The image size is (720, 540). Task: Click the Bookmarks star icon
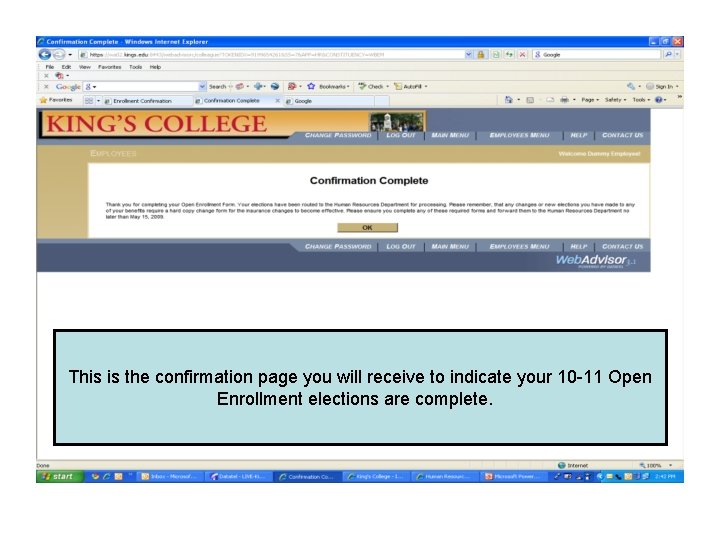(311, 86)
